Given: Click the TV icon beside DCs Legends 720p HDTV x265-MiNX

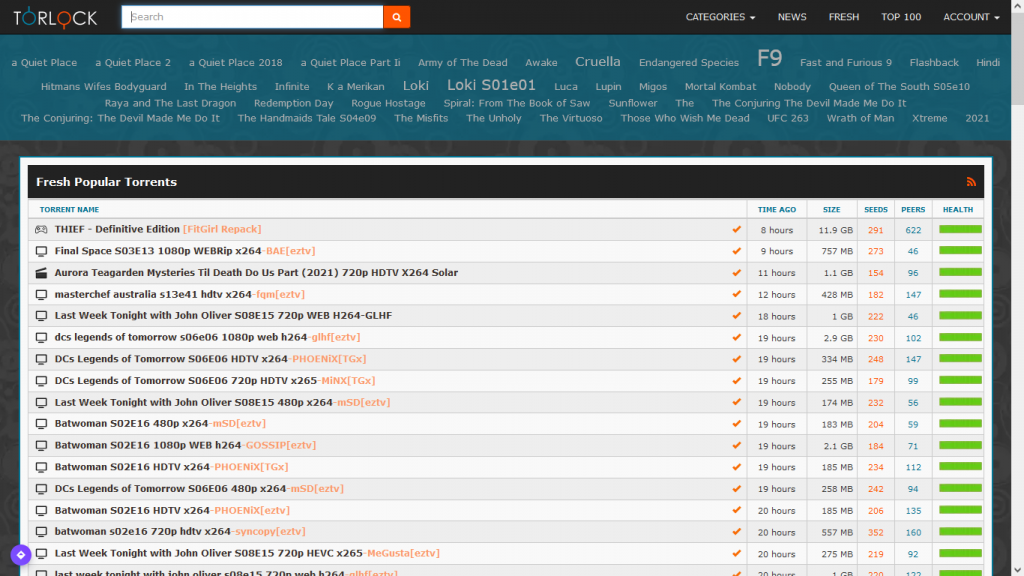Looking at the screenshot, I should [41, 381].
